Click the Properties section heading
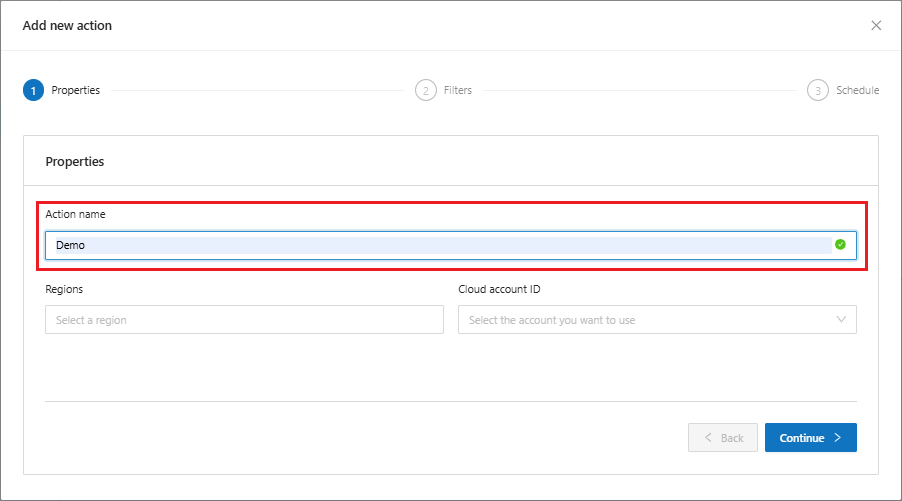This screenshot has width=902, height=501. click(x=75, y=161)
